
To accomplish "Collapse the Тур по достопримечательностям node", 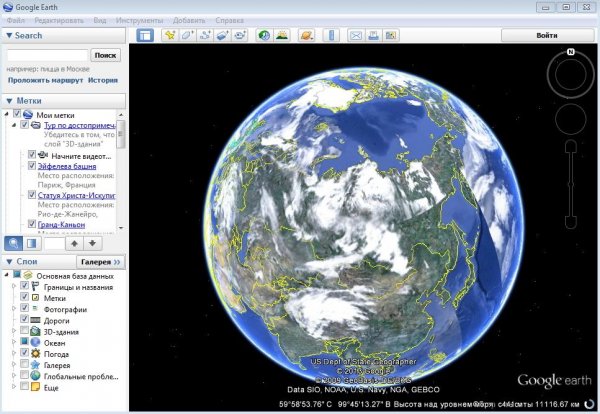I will click(14, 125).
